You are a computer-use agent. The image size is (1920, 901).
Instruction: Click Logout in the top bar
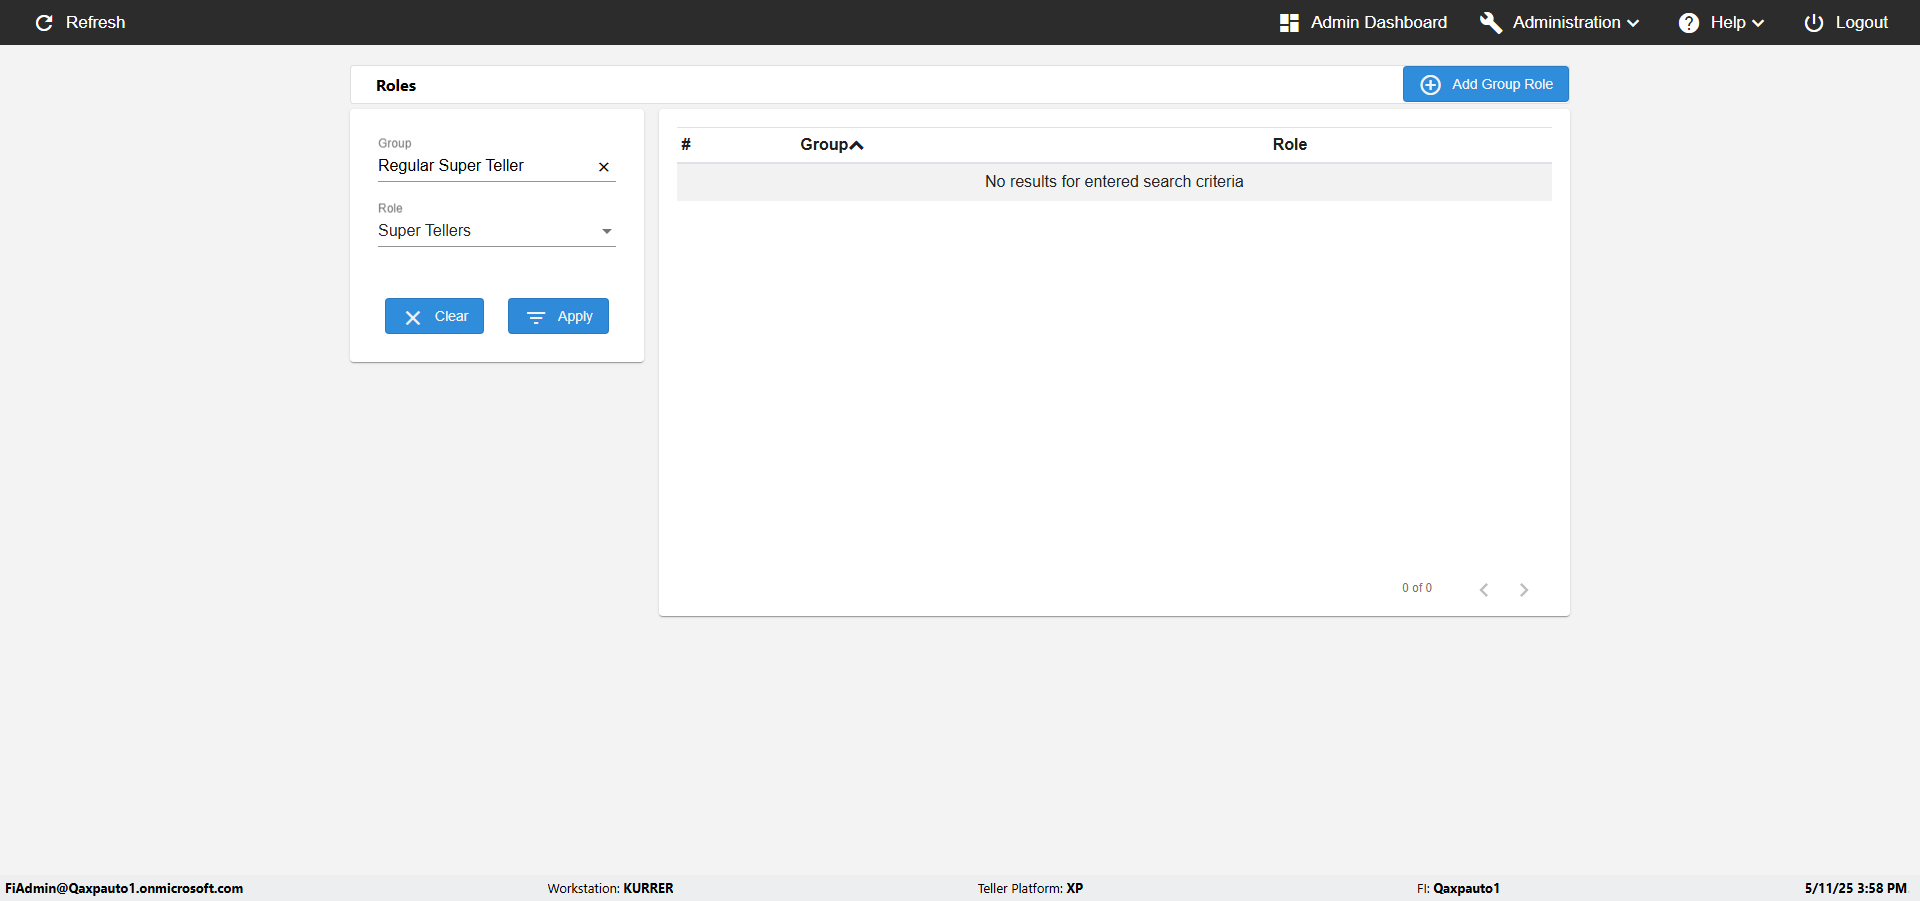point(1846,22)
